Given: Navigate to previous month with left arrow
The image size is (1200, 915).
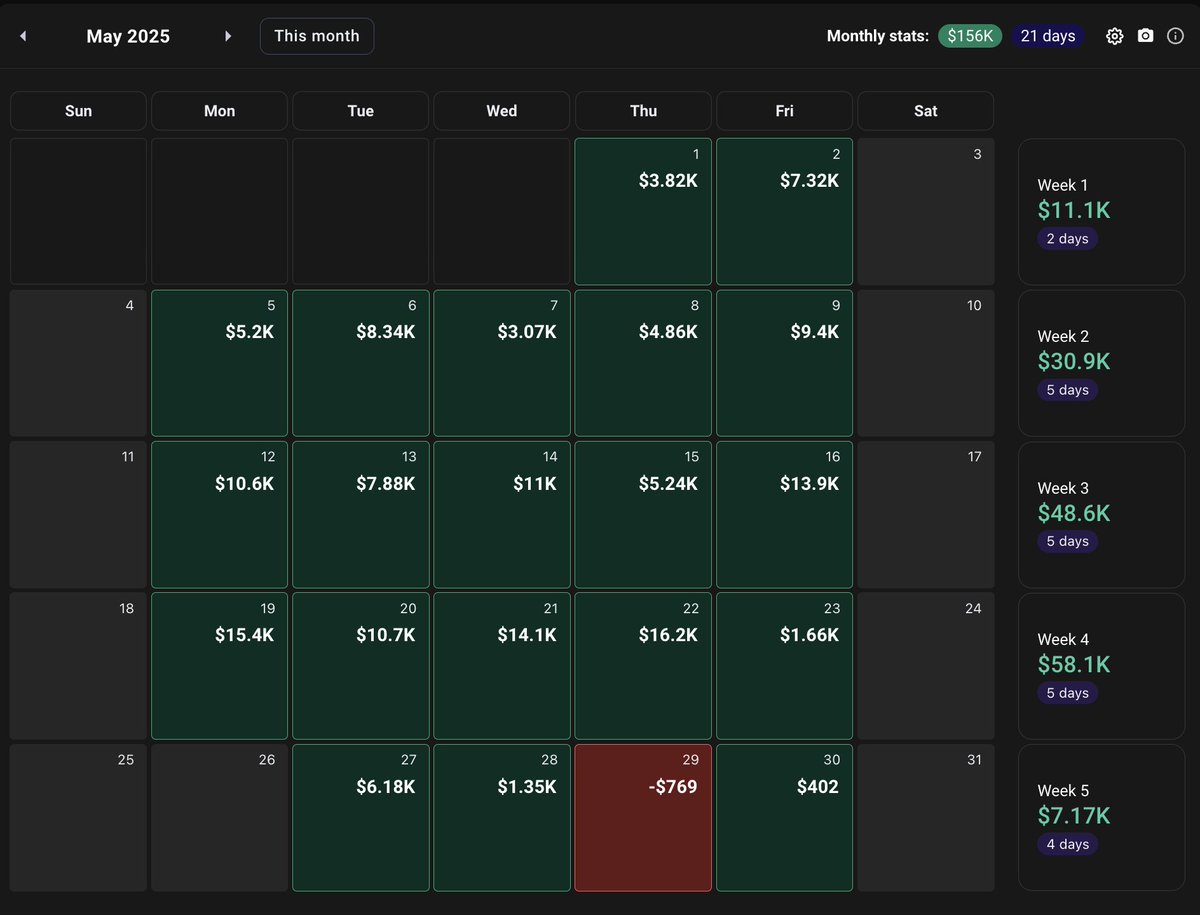Looking at the screenshot, I should coord(22,35).
